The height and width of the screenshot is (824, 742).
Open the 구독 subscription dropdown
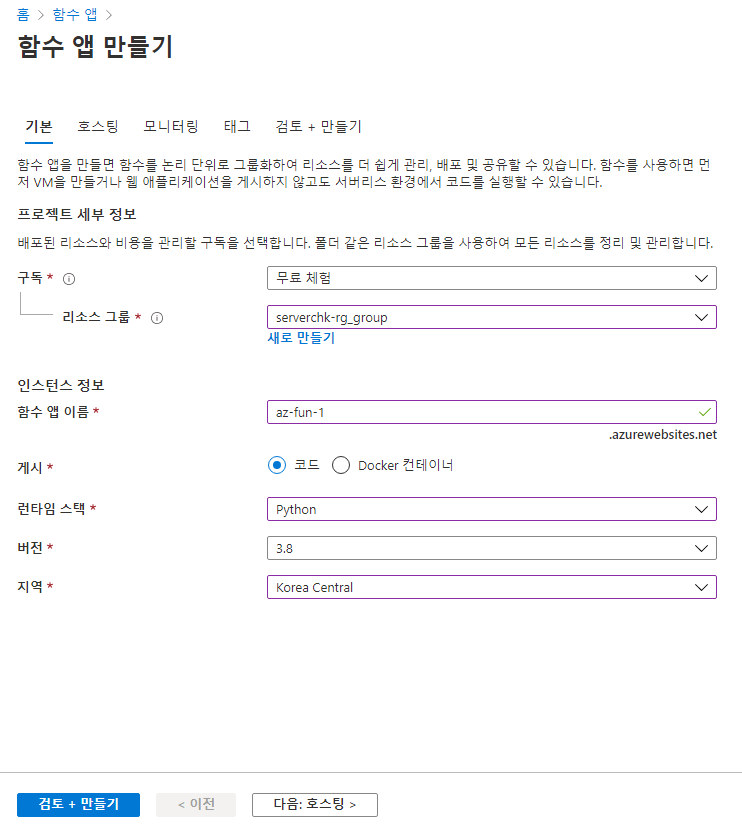click(492, 278)
